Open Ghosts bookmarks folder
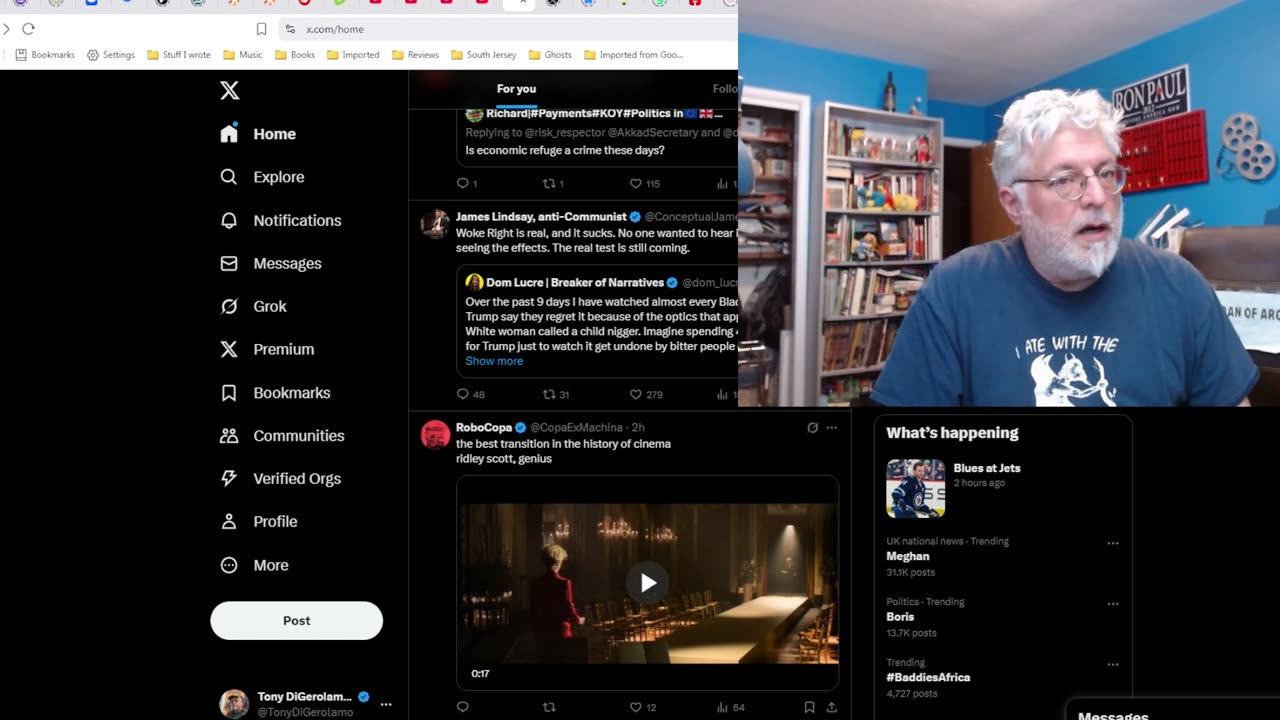This screenshot has height=720, width=1280. (550, 55)
